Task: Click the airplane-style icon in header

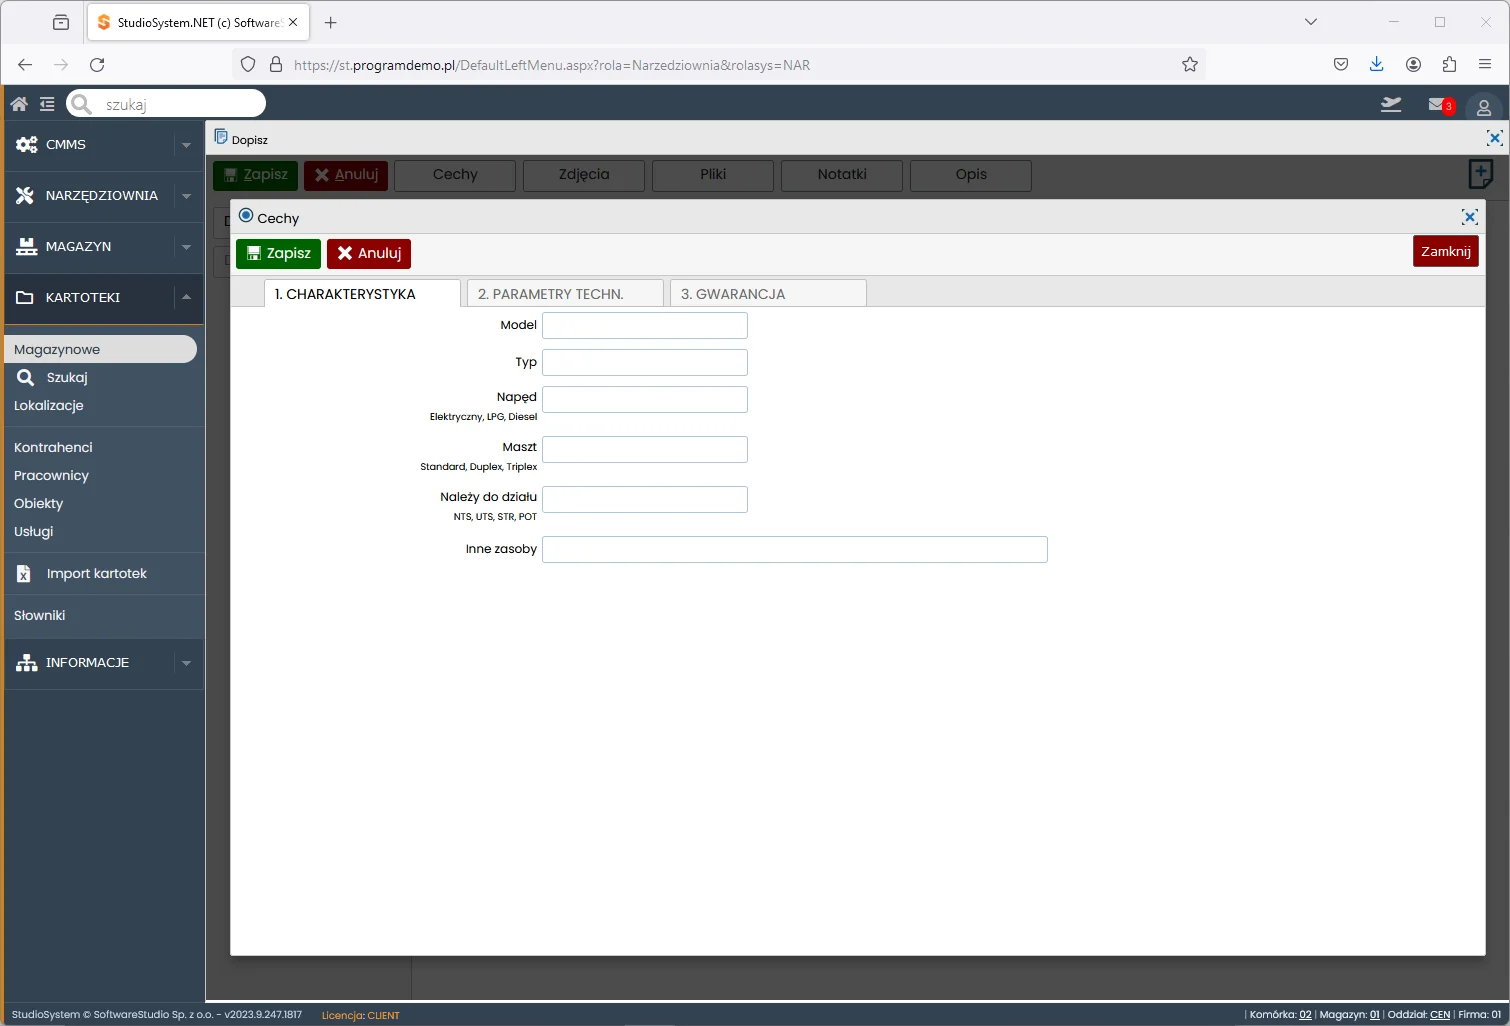Action: tap(1391, 104)
